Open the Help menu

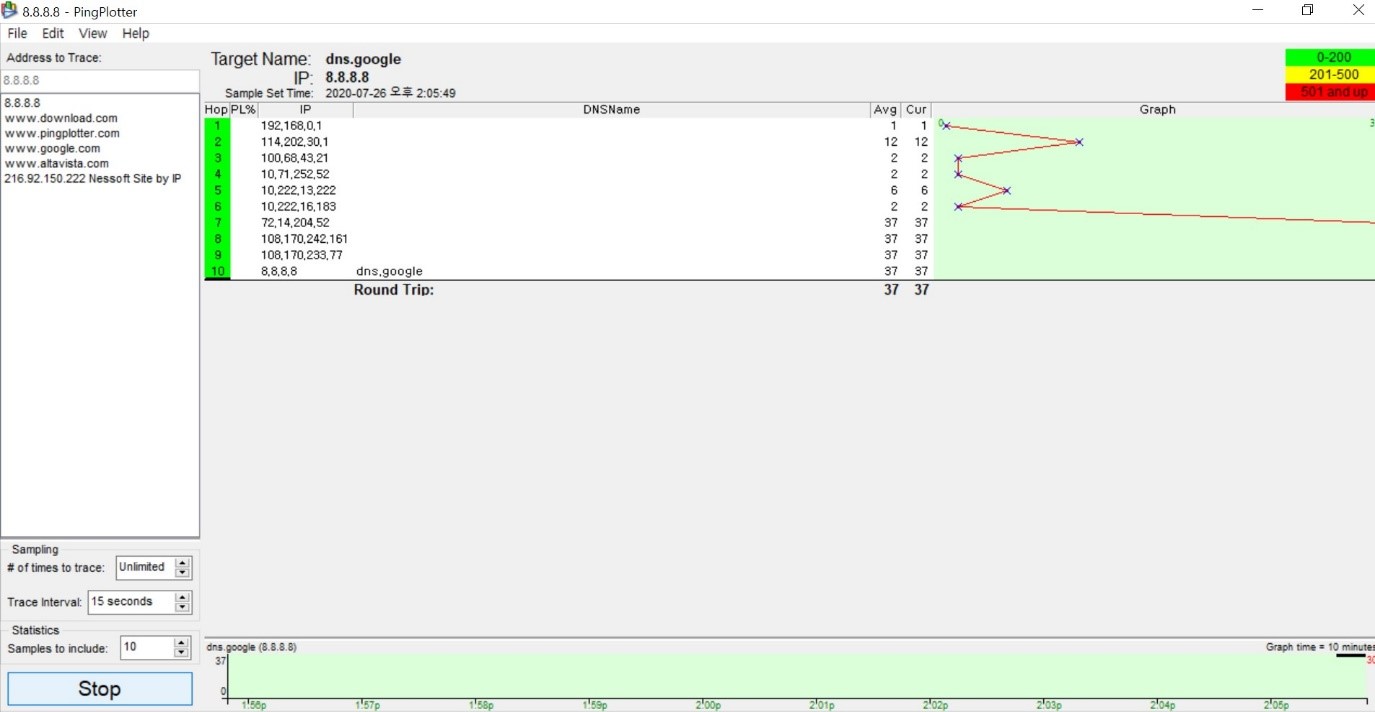(136, 33)
